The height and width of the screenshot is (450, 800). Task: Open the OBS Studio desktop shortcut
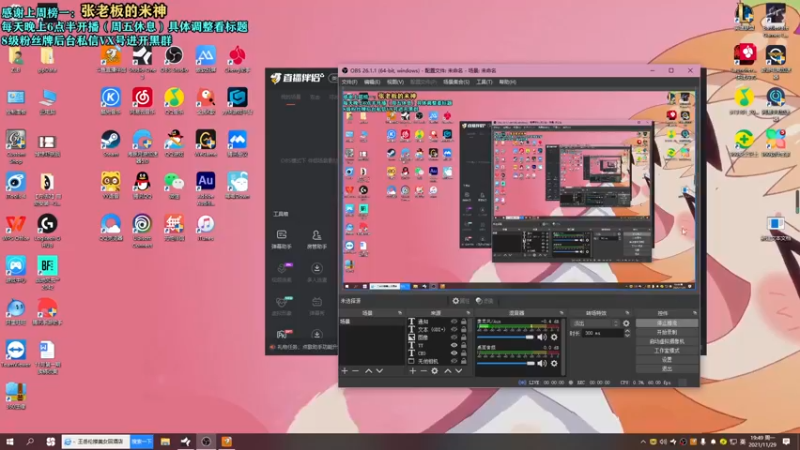point(174,59)
